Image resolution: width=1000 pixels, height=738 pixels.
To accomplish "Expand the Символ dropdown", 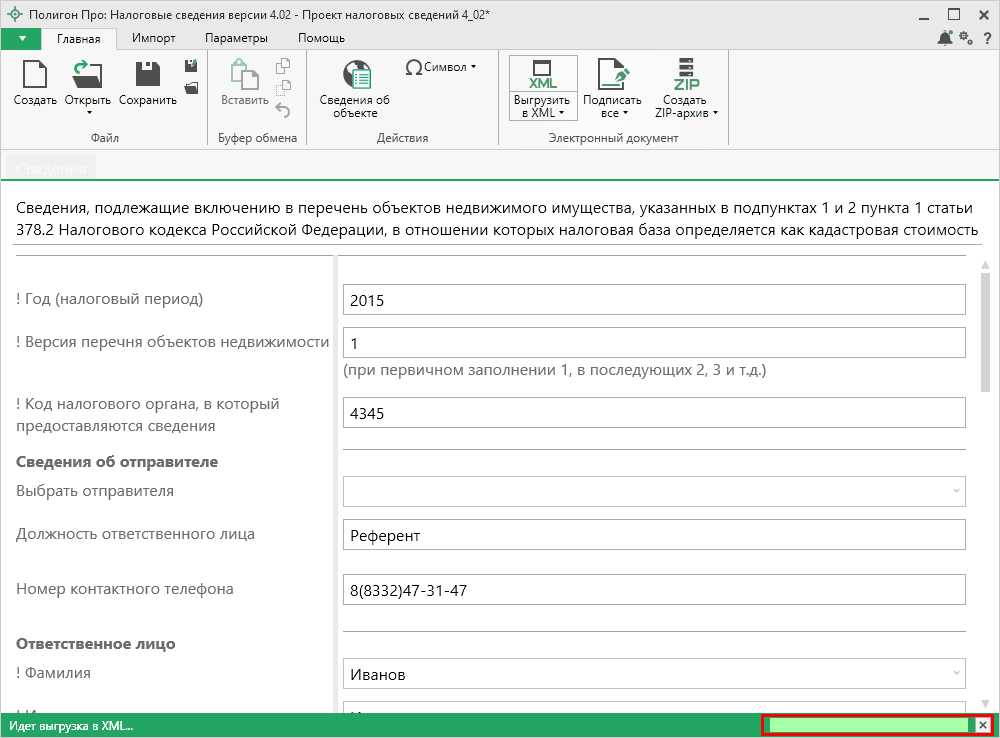I will point(441,67).
